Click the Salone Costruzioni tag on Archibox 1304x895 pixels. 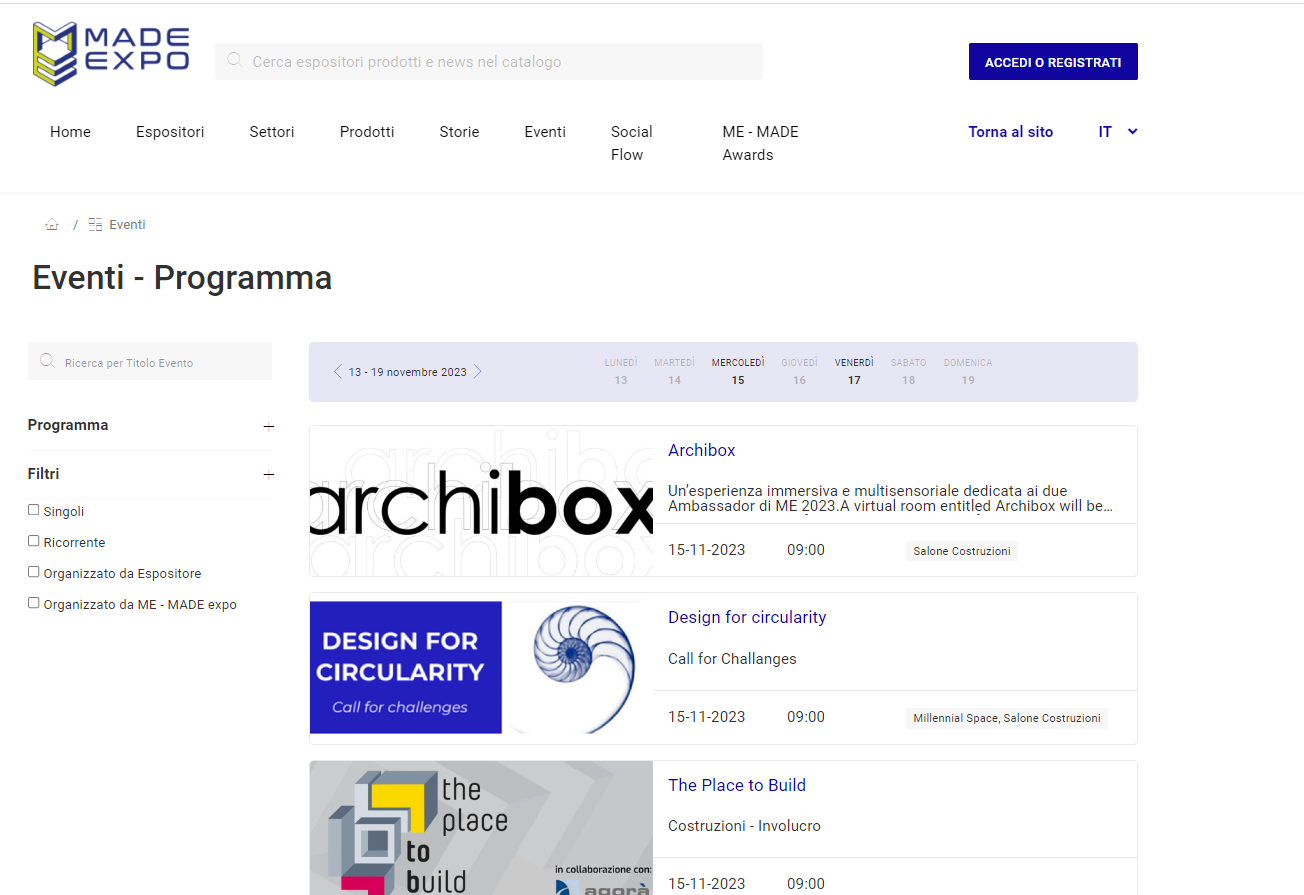tap(962, 551)
